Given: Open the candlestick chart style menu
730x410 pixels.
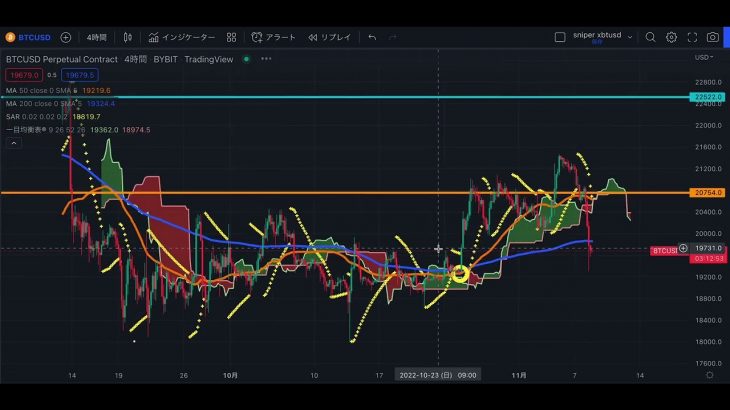Looking at the screenshot, I should pos(128,37).
